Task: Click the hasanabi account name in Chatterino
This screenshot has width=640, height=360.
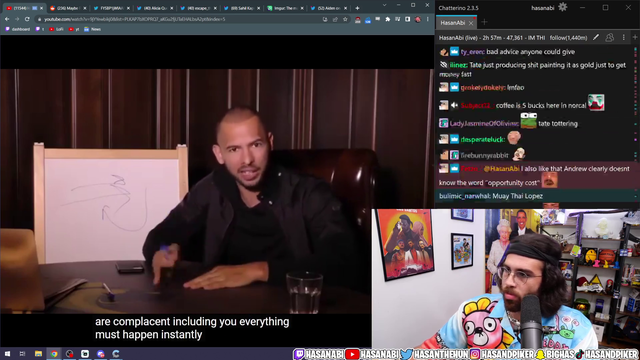Action: [x=542, y=8]
